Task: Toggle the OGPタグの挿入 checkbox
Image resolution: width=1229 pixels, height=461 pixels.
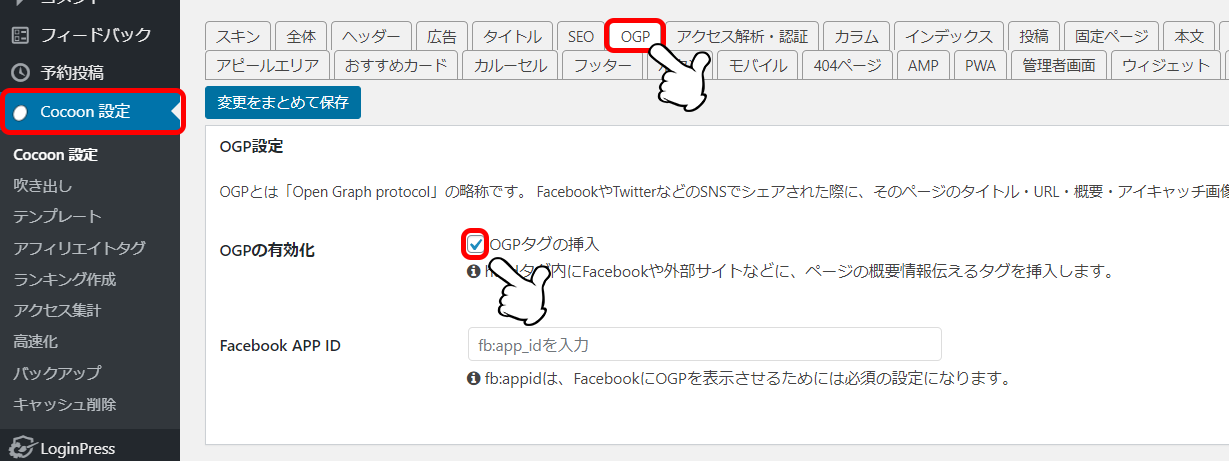Action: 476,243
